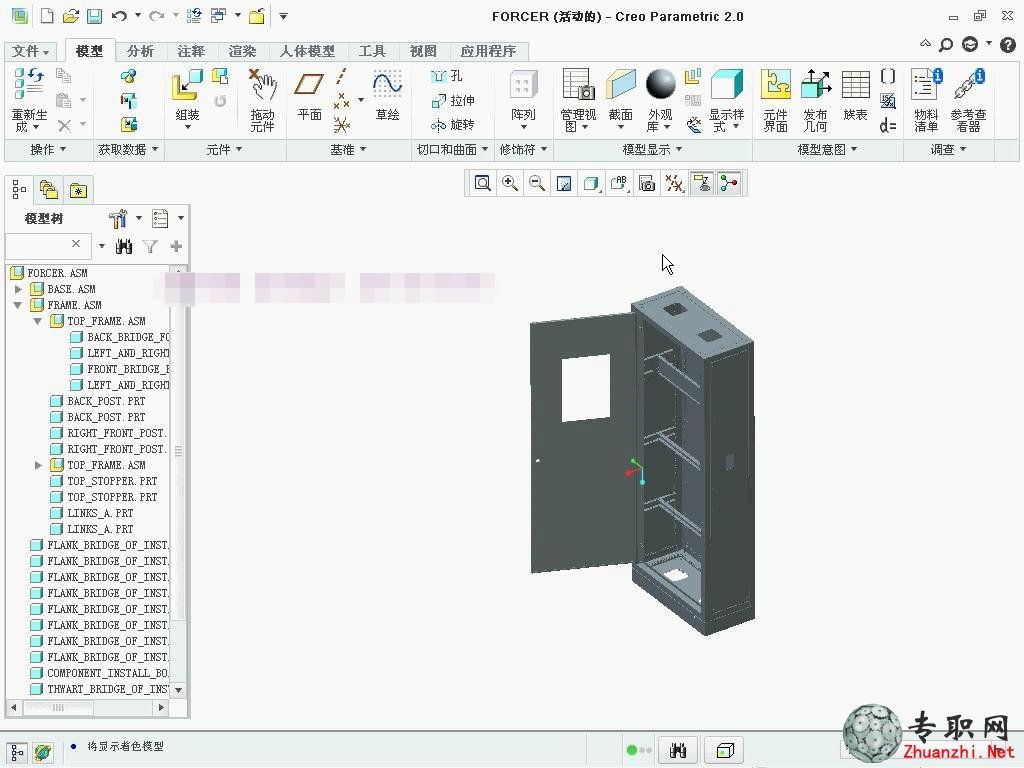Click the Zoom Out magnifier icon
Screen dimensions: 1024x768
(537, 184)
